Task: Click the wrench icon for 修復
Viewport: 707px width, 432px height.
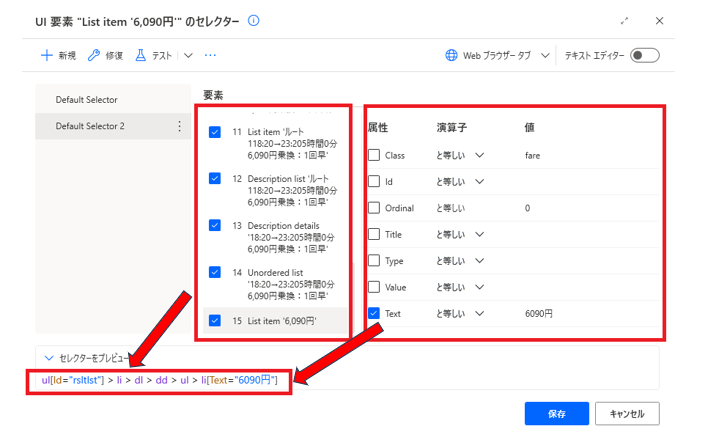Action: (x=94, y=55)
